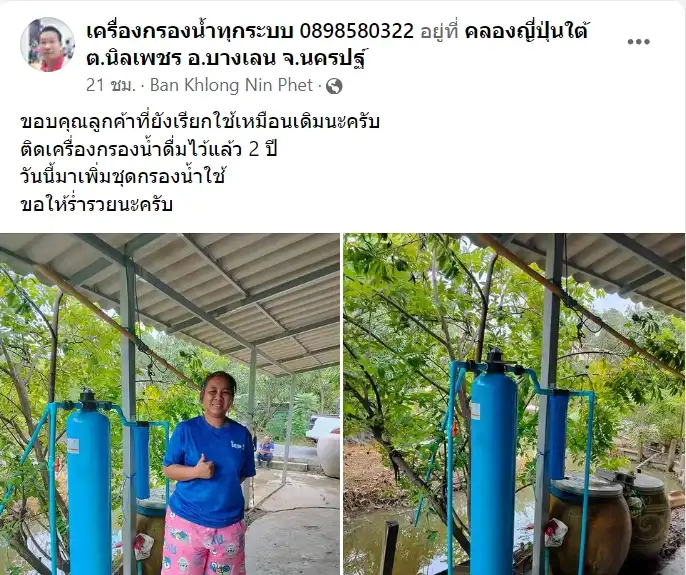This screenshot has width=686, height=575.
Task: Click the white truck in left photo
Action: (322, 429)
